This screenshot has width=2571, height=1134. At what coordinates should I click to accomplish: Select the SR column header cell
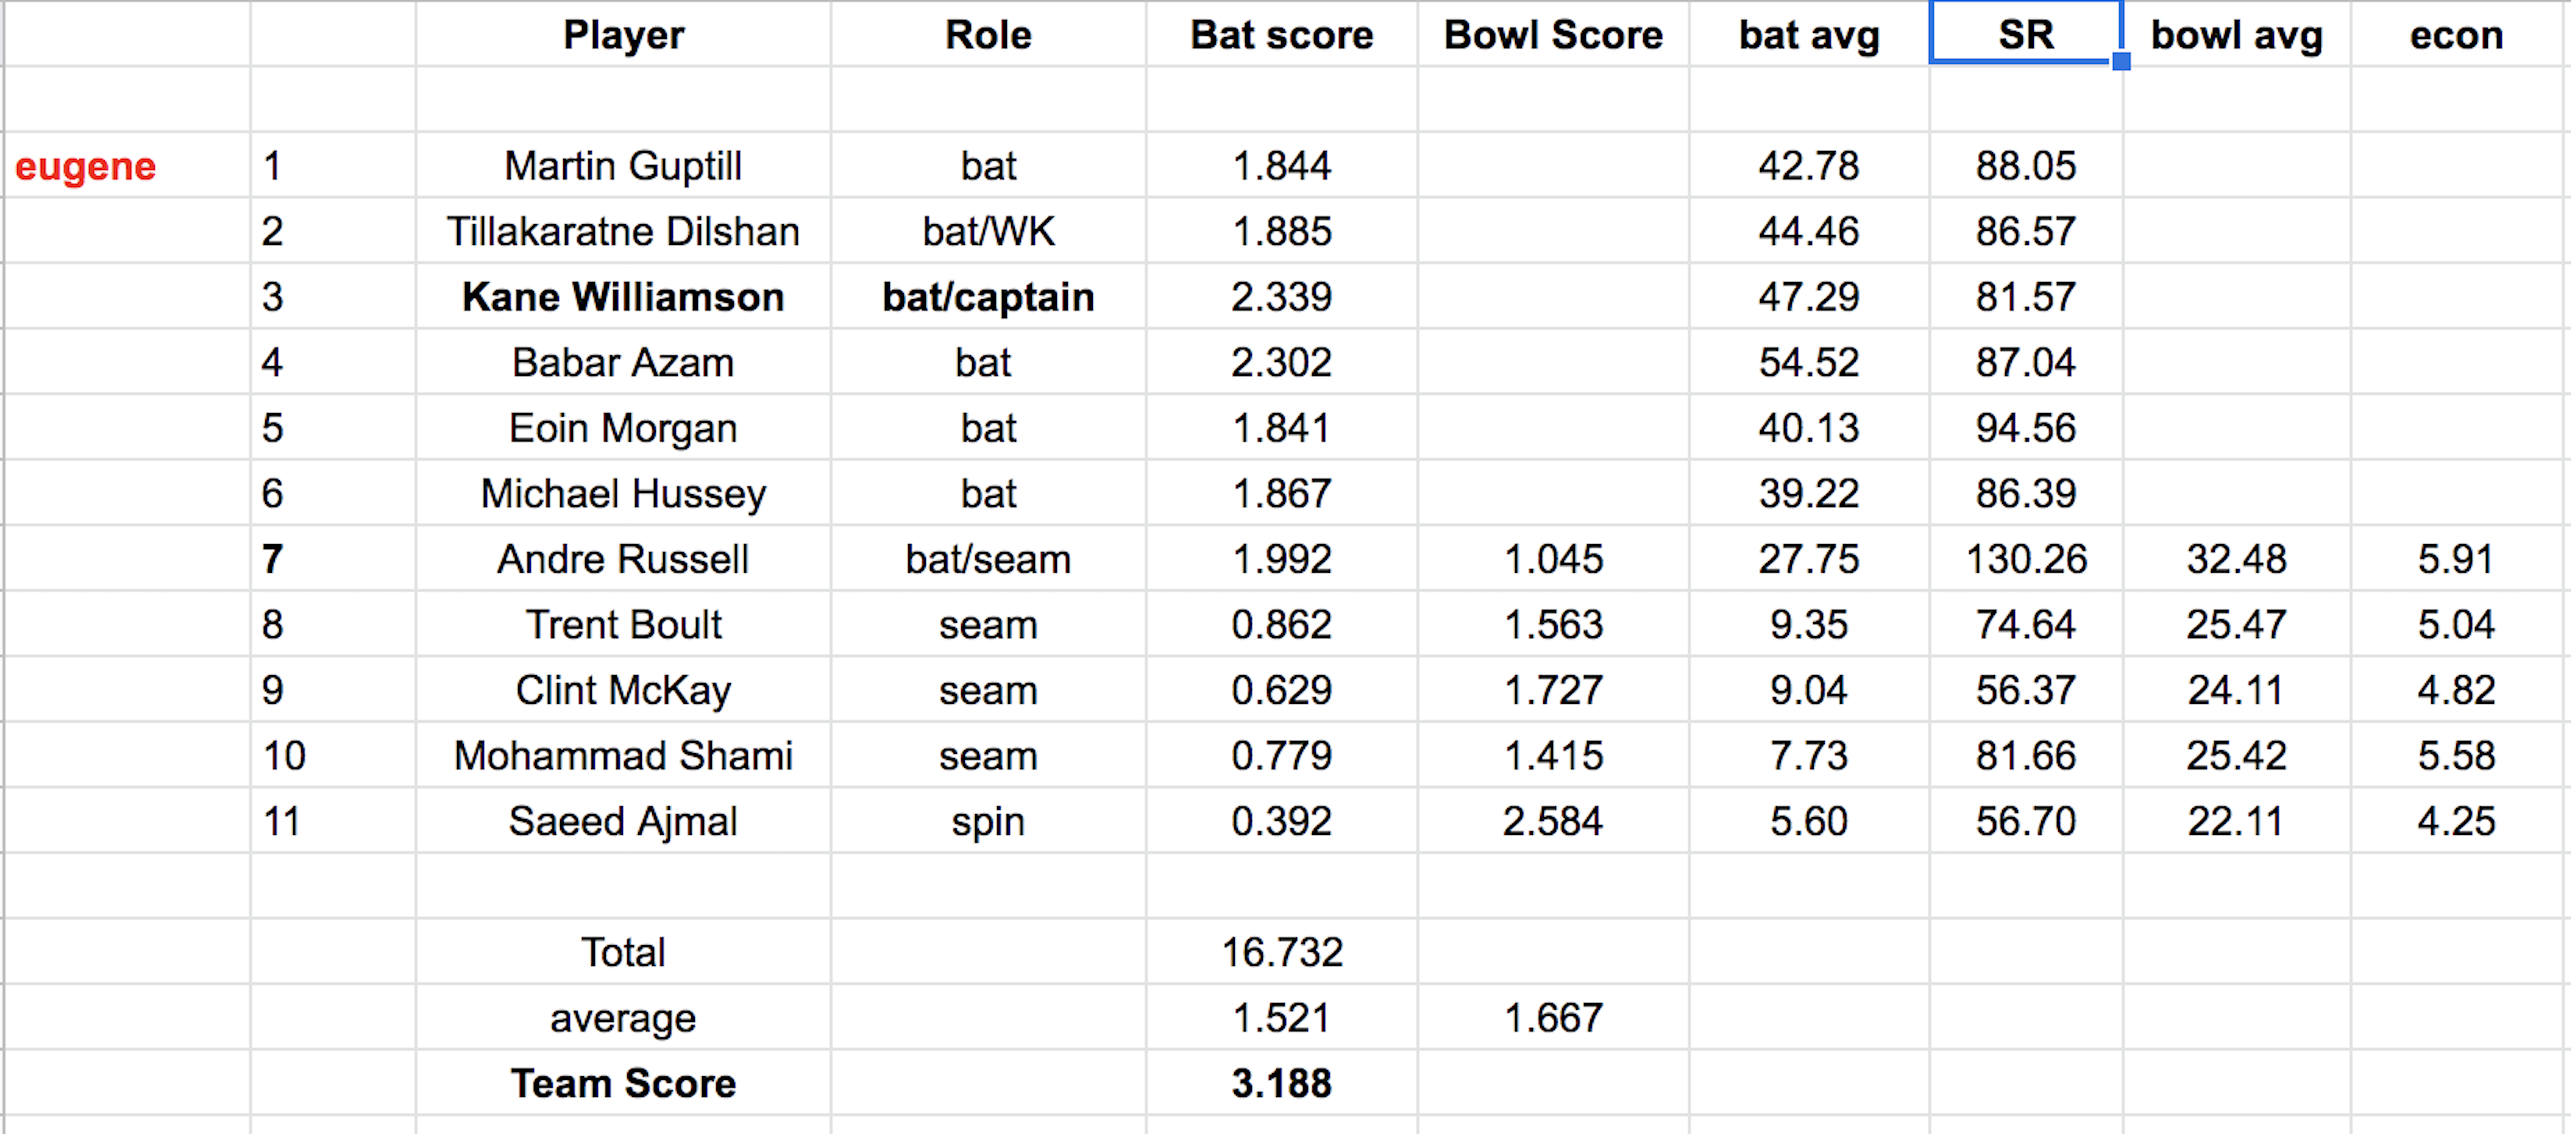(x=2025, y=35)
